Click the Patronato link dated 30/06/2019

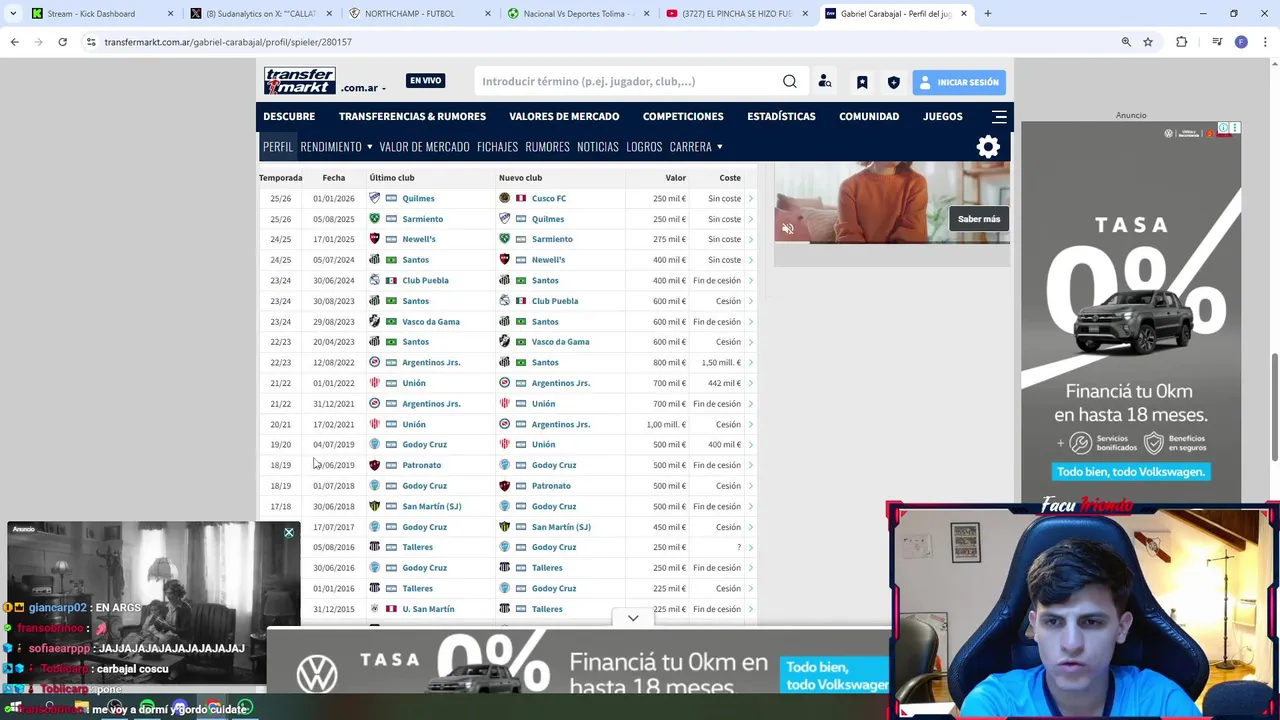point(421,465)
